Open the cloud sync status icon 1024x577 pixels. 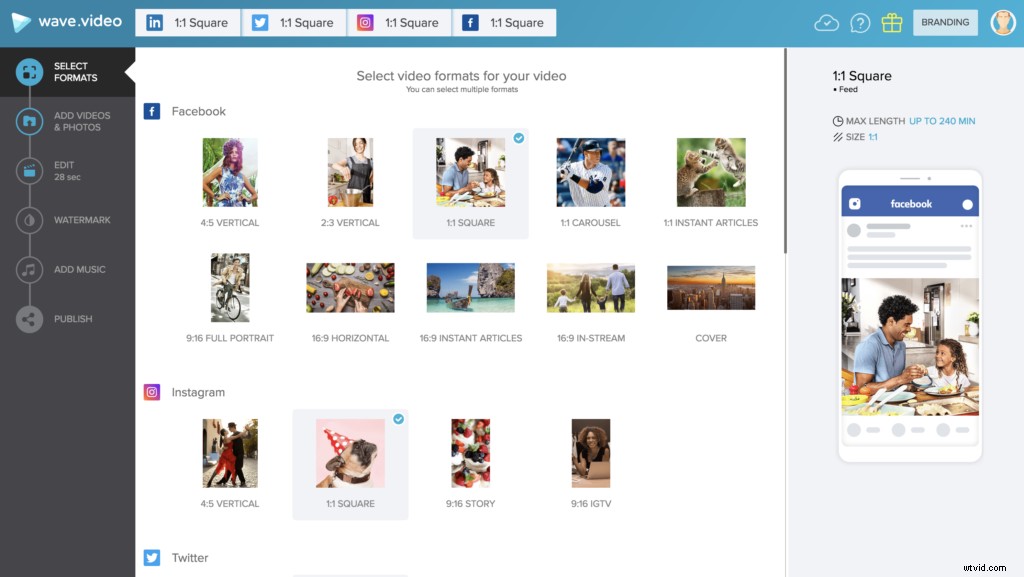(826, 22)
